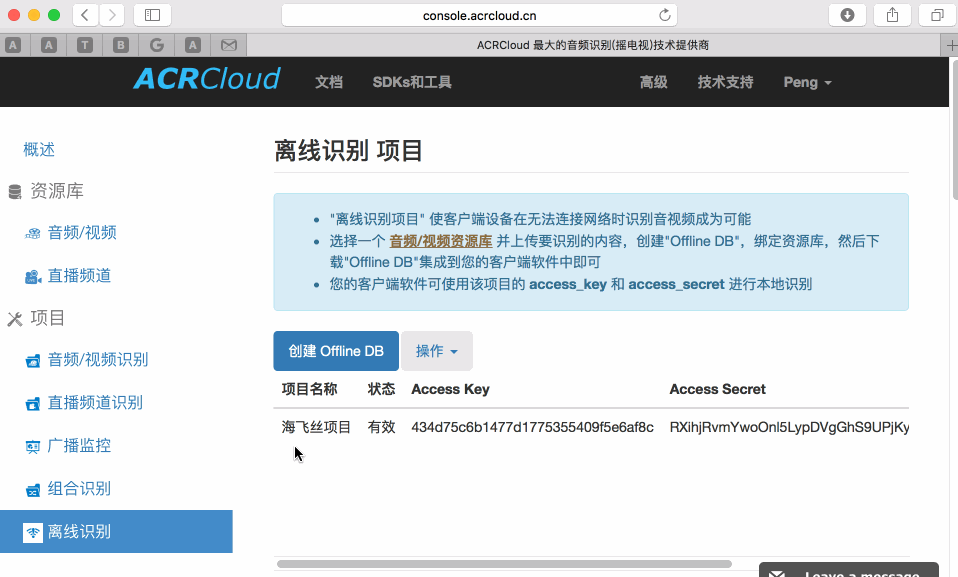Open the pinned mail envelope tab
Viewport: 958px width, 577px height.
coord(229,45)
